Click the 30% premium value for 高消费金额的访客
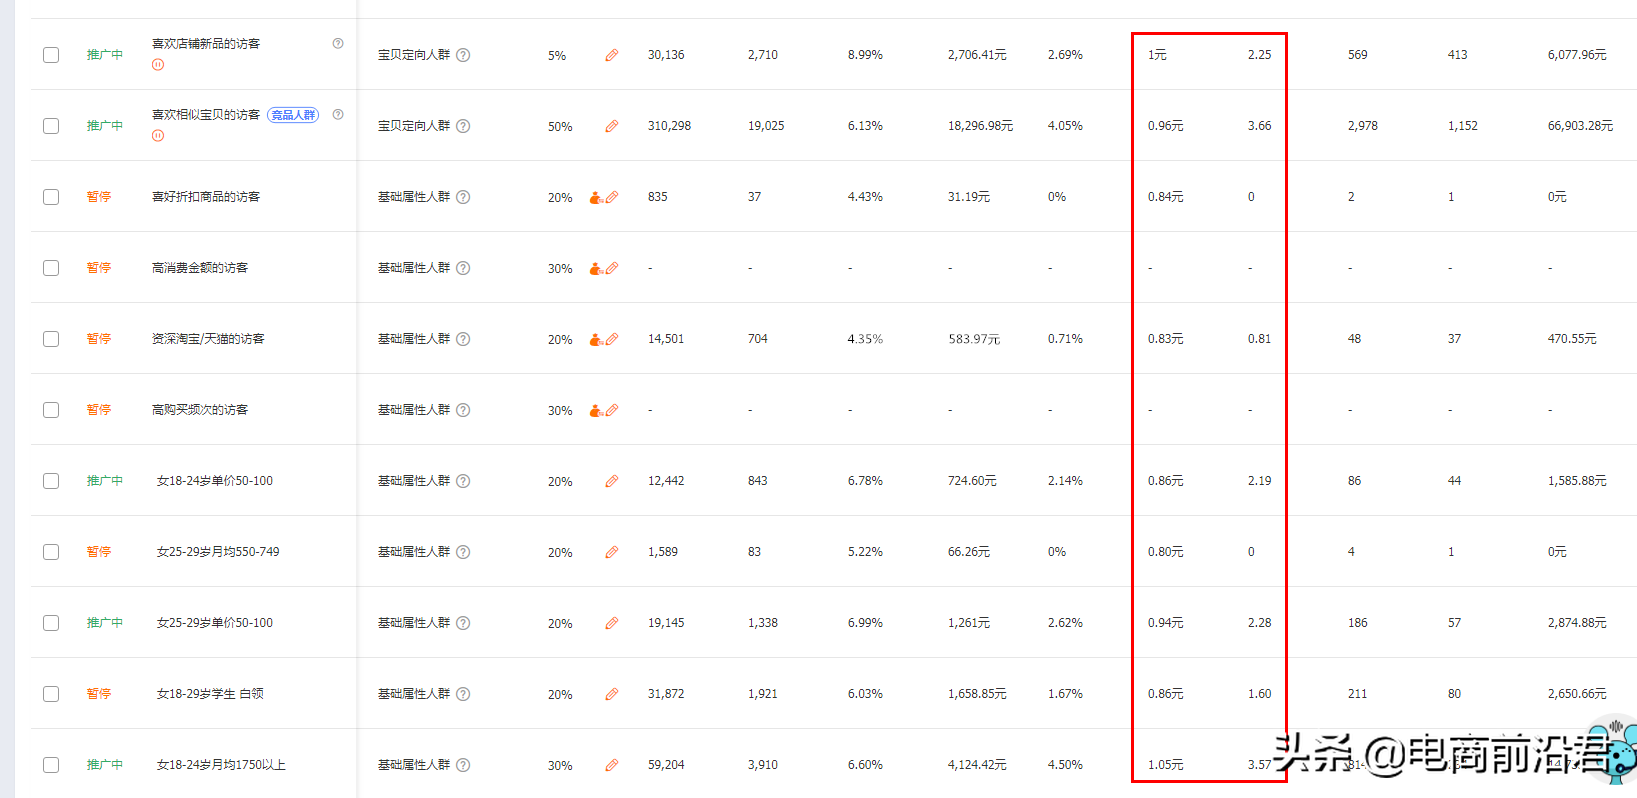The width and height of the screenshot is (1637, 798). [560, 269]
